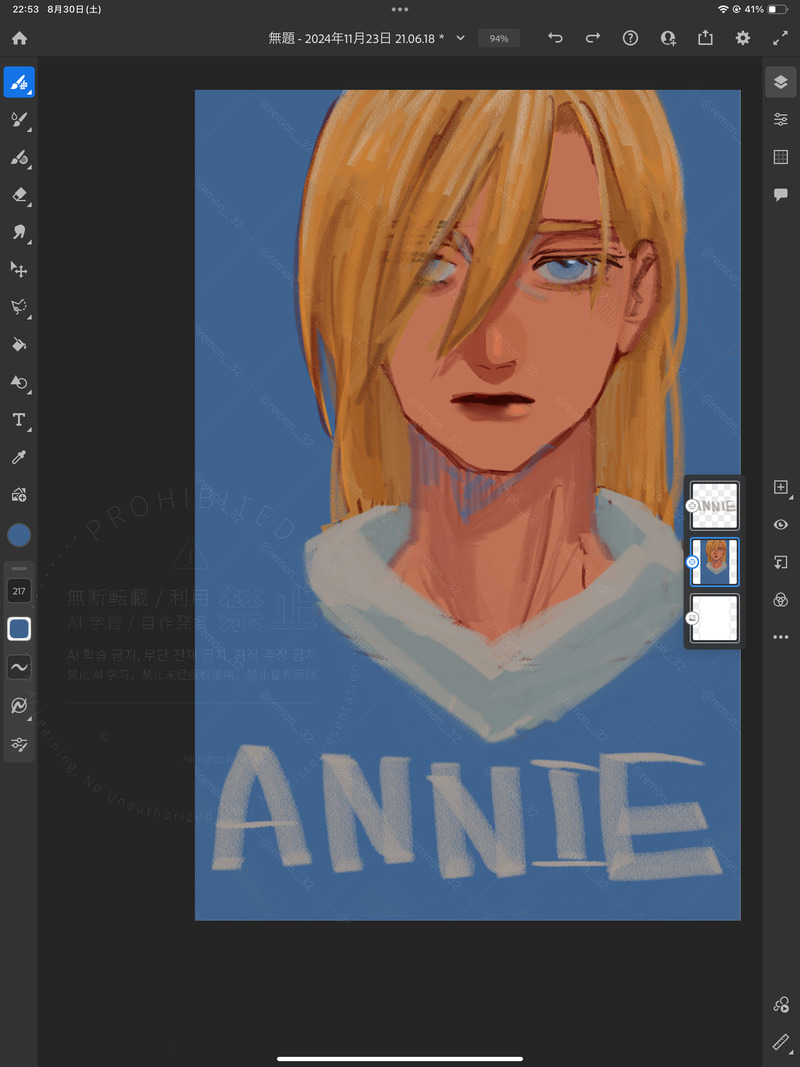Image resolution: width=800 pixels, height=1067 pixels.
Task: Tap the brush size value 217
Action: 19,591
